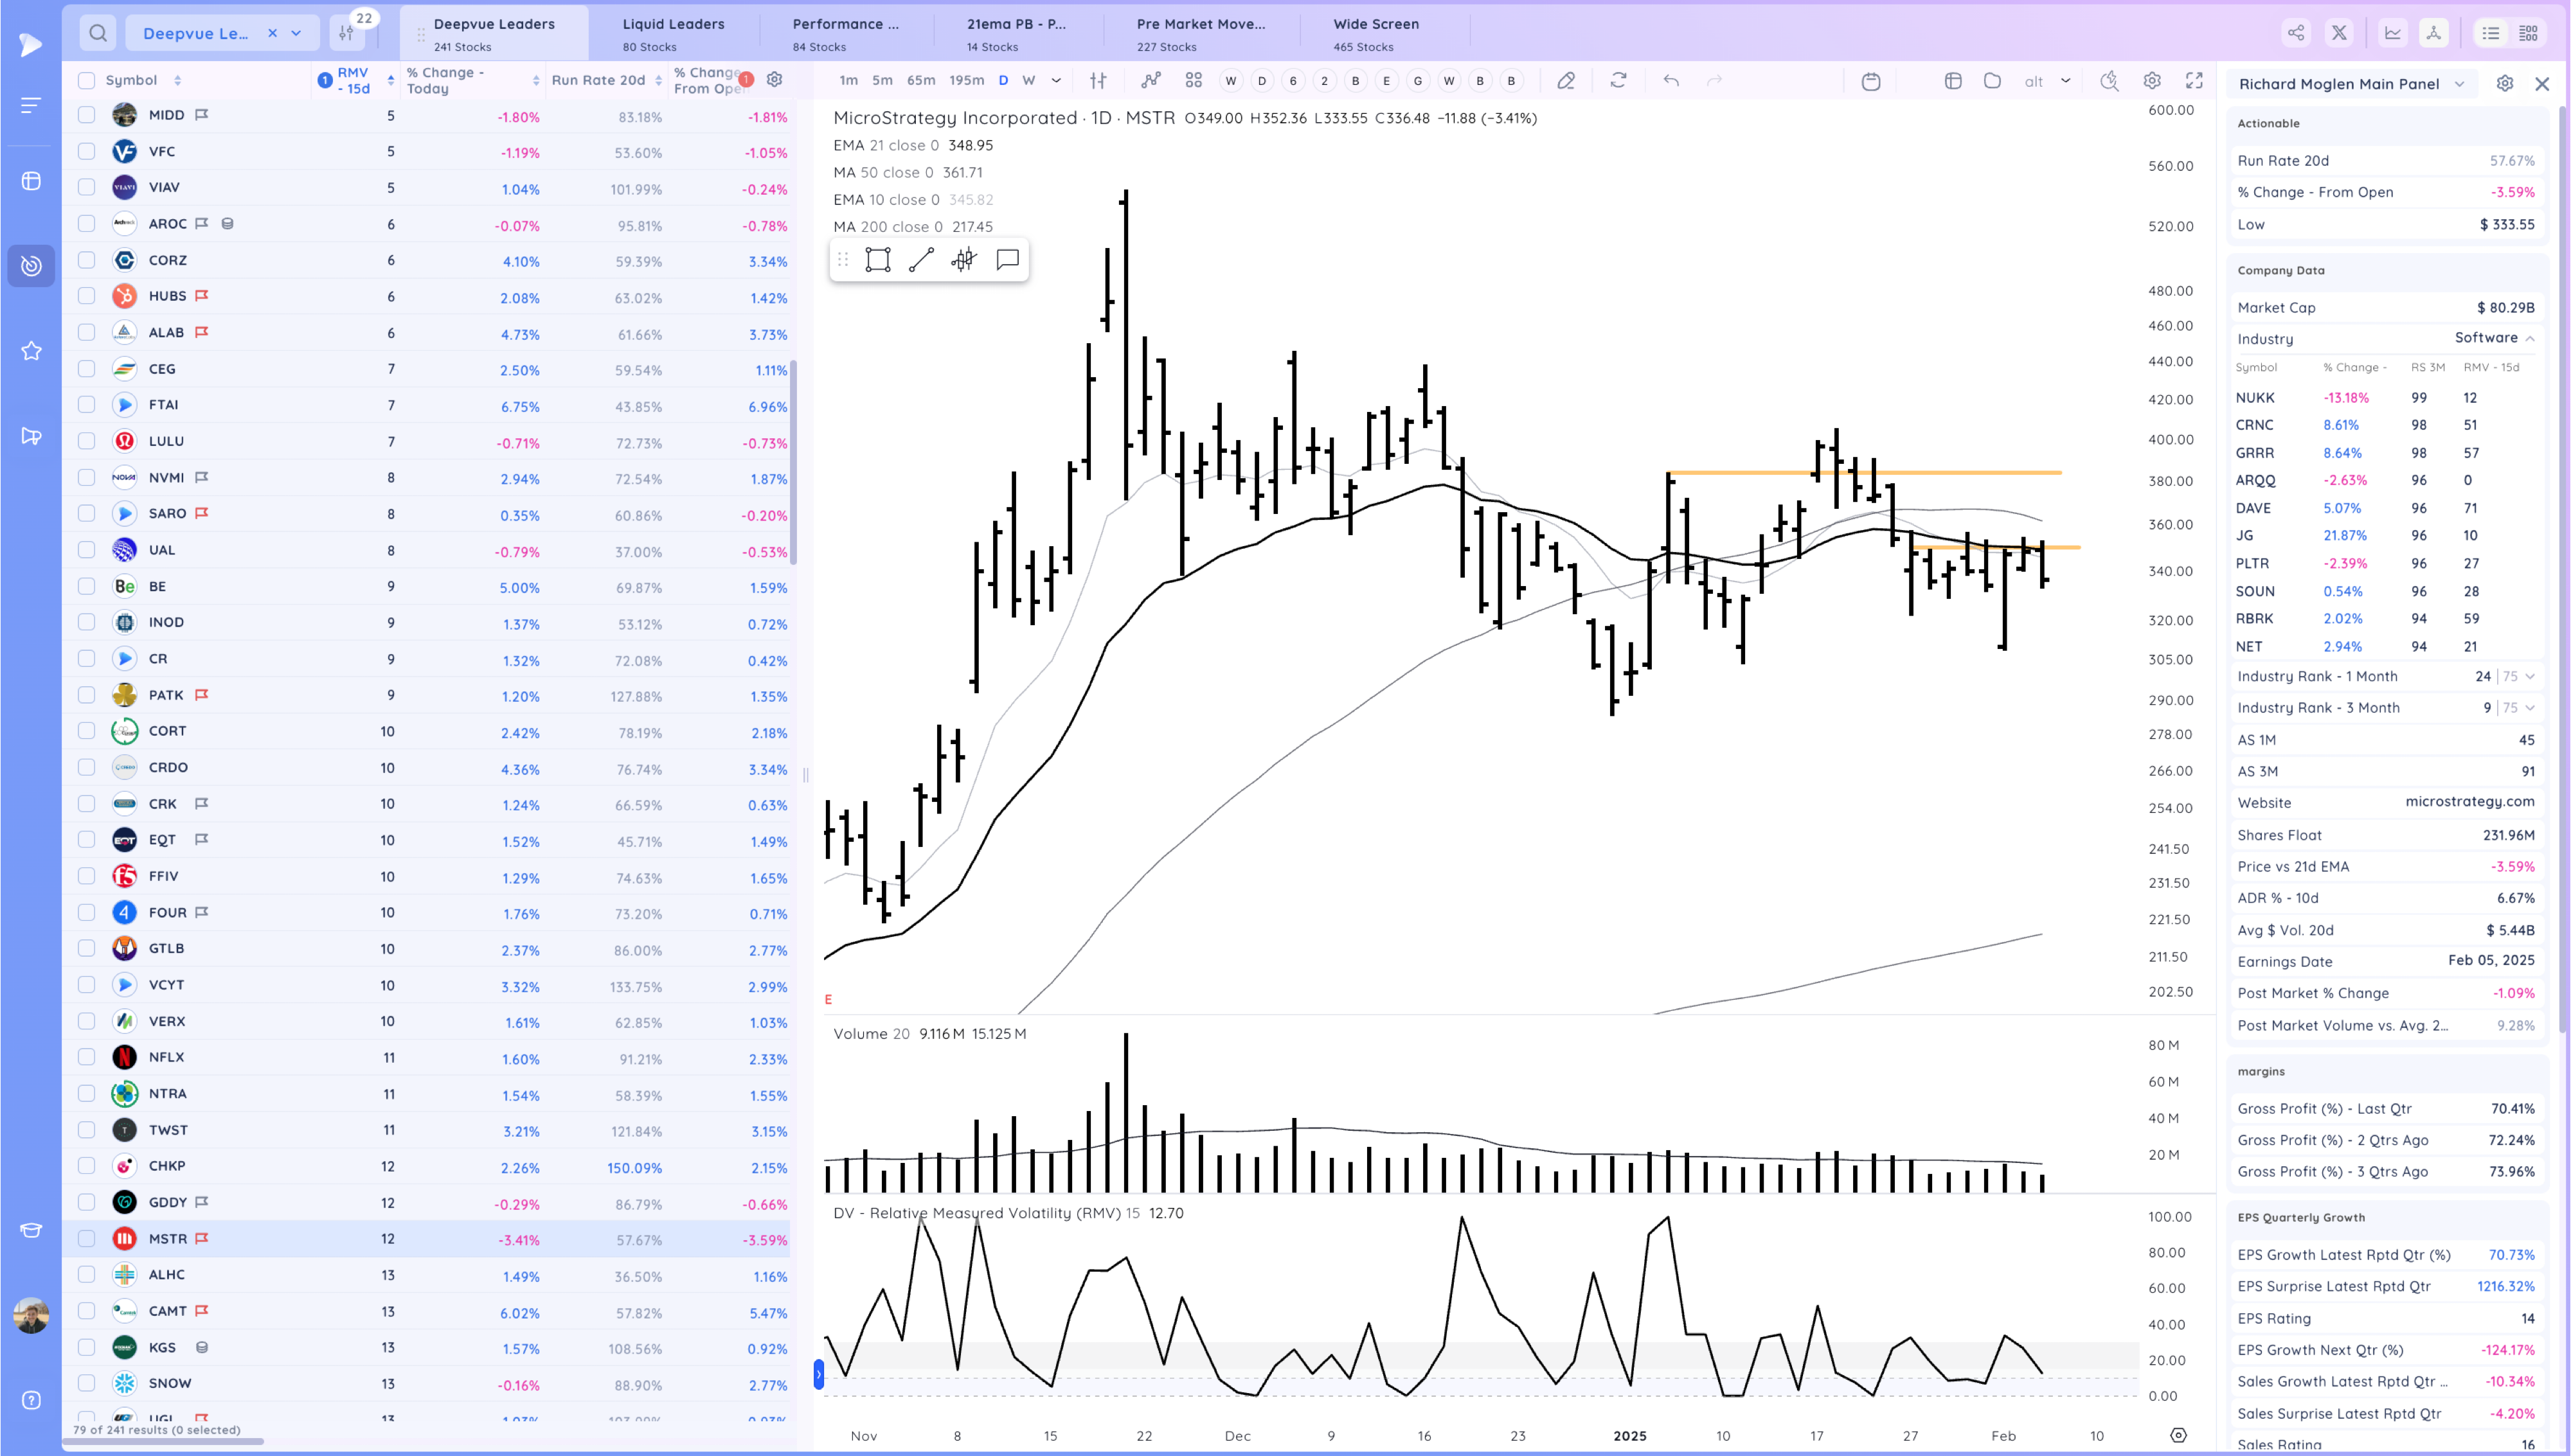Screen dimensions: 2571x1456
Task: Toggle the select-all Symbol checkbox
Action: click(x=87, y=81)
